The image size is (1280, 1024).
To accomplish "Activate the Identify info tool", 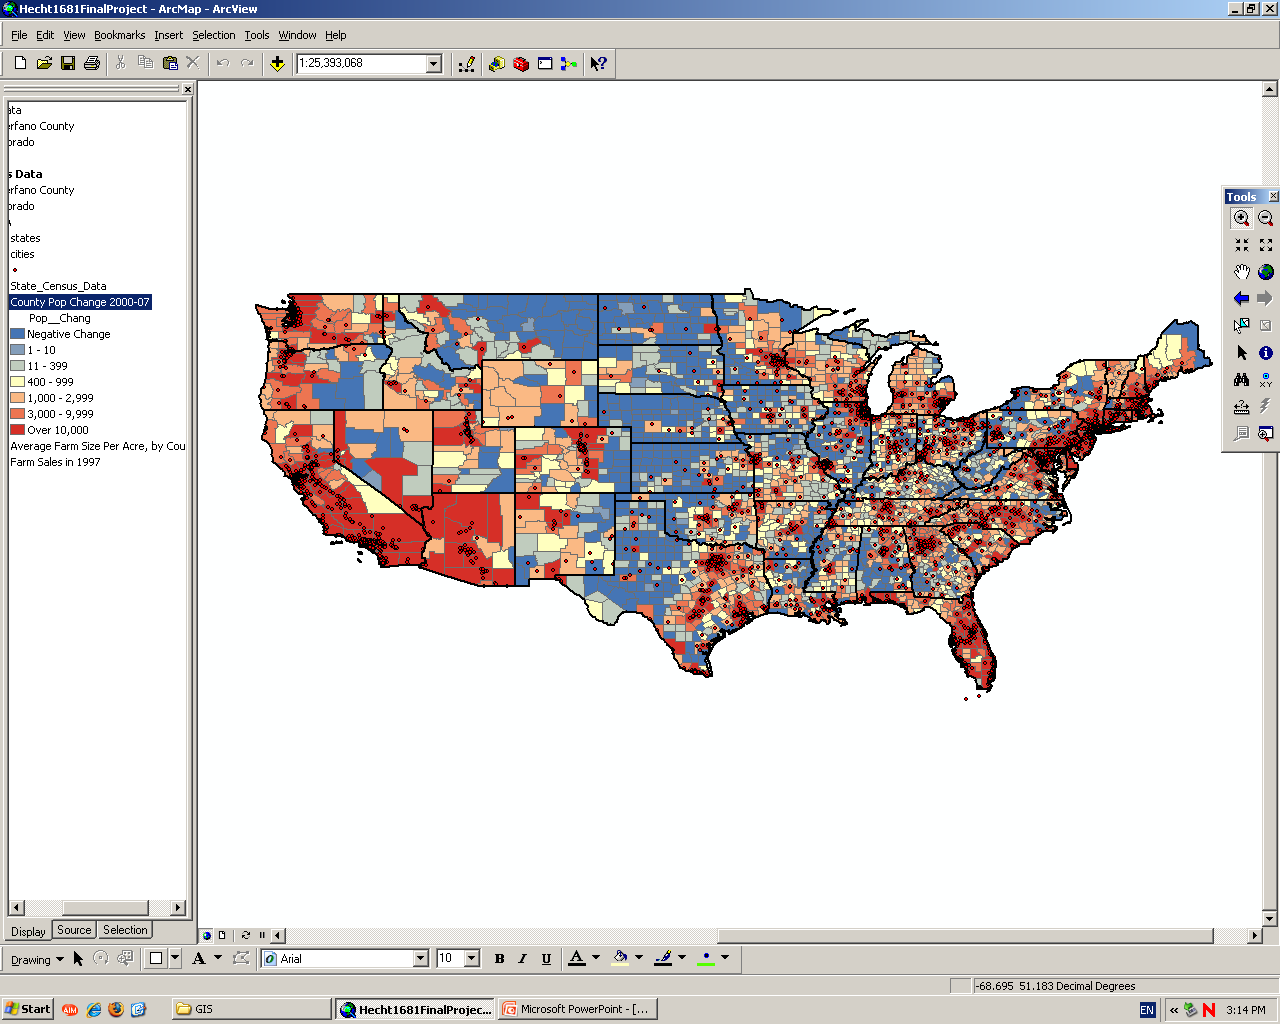I will (1266, 353).
